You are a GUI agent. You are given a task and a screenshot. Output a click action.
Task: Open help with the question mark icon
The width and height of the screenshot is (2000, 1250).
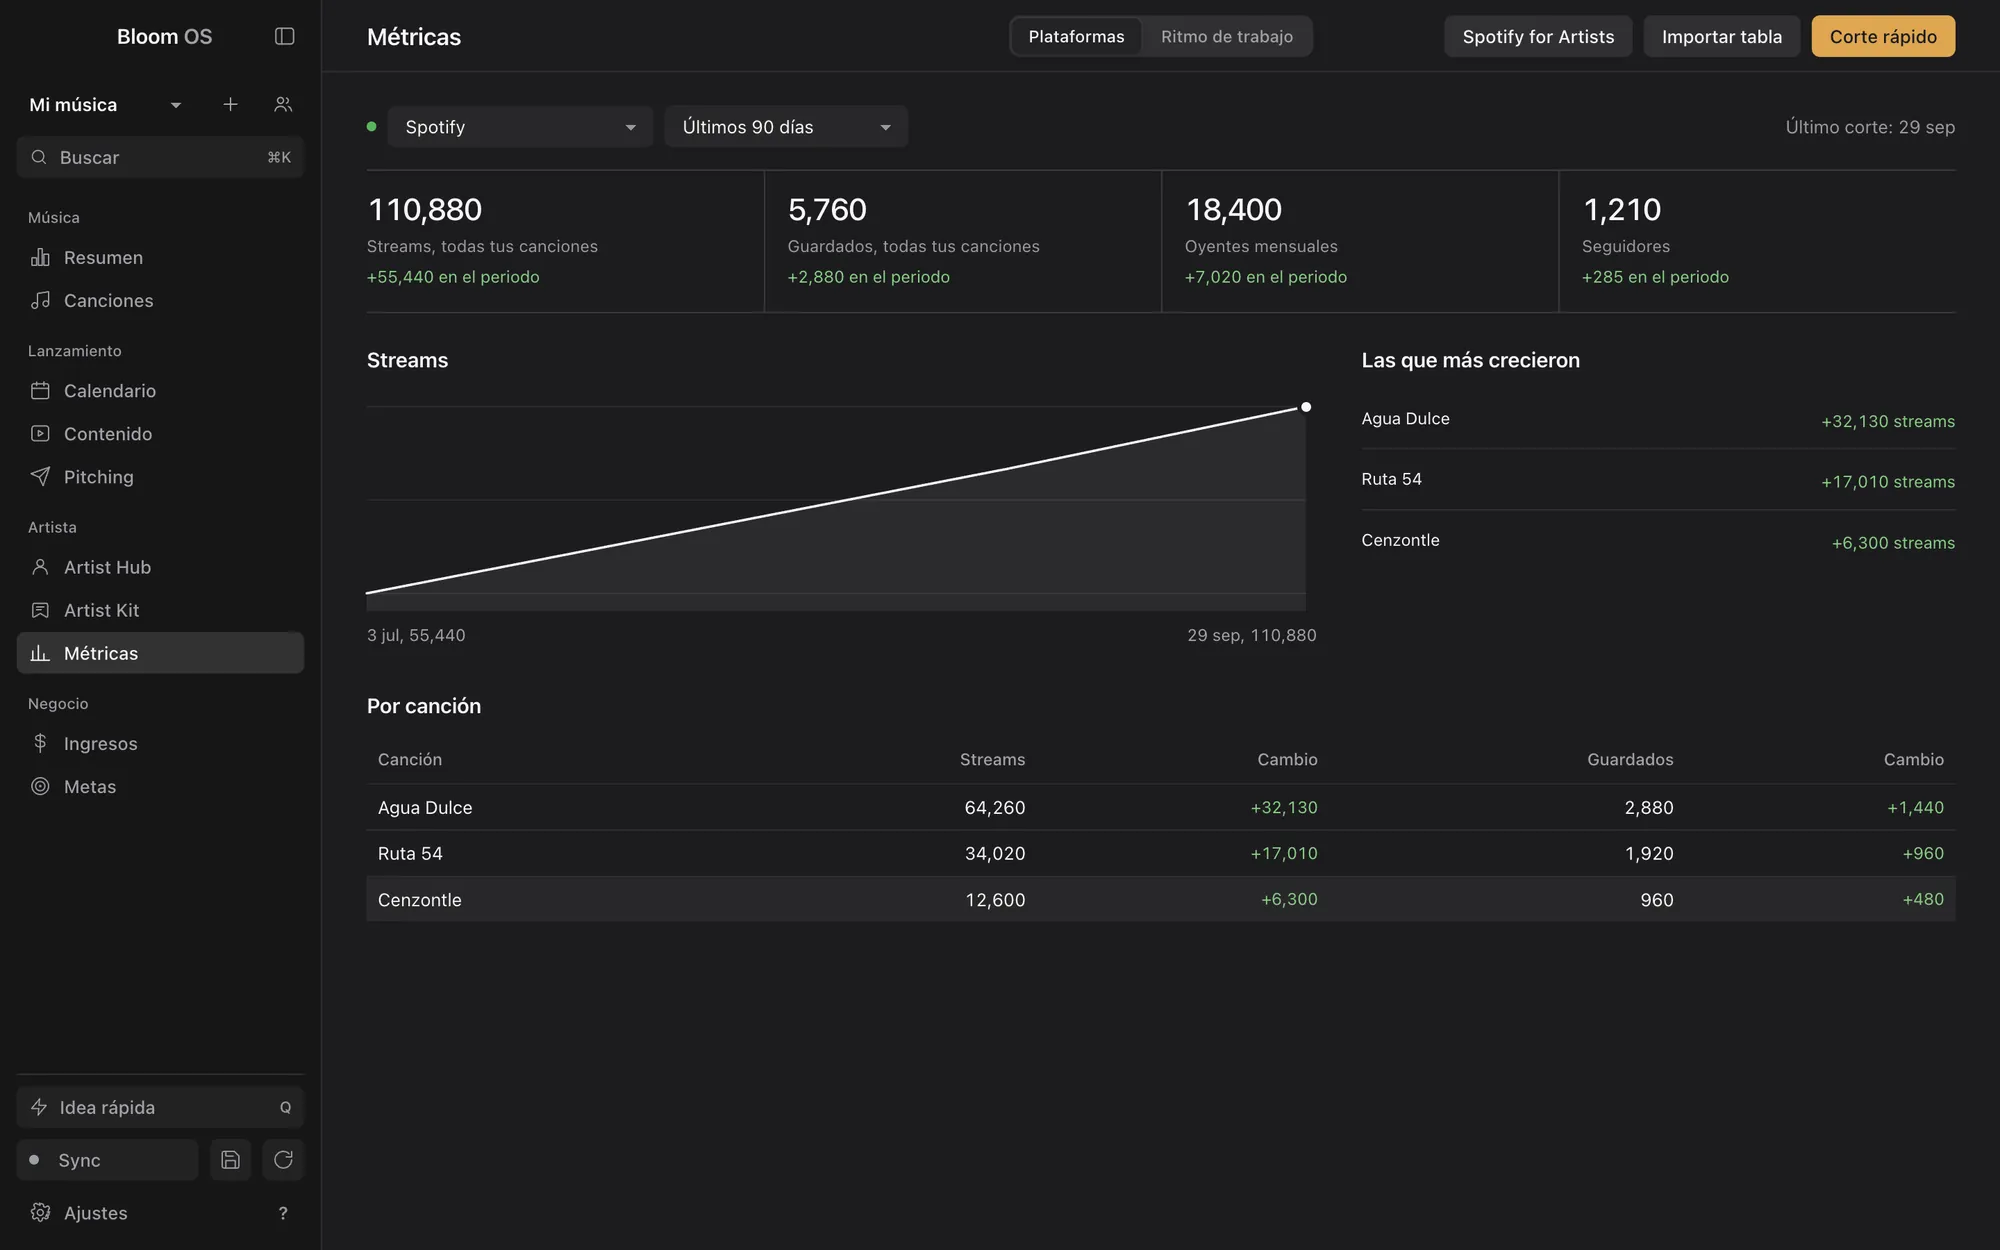[283, 1213]
